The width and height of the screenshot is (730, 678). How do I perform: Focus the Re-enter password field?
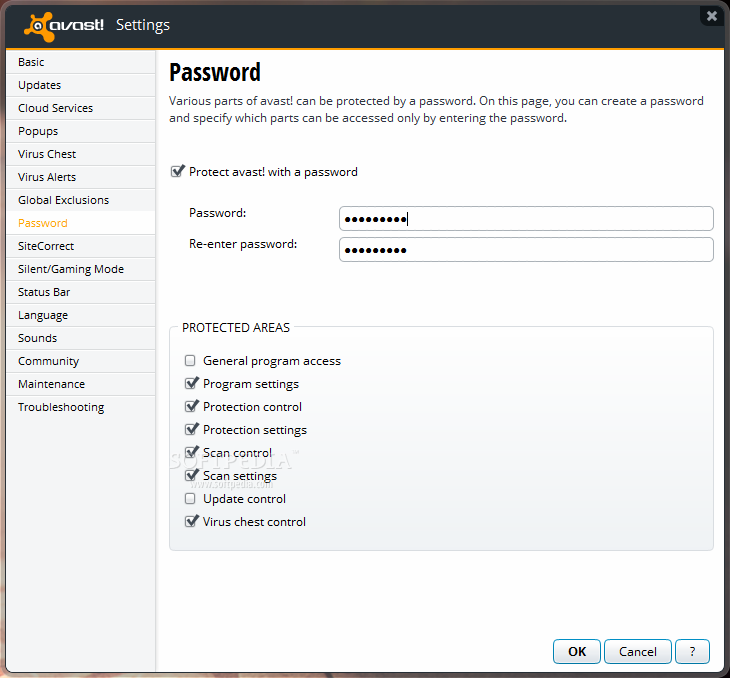tap(526, 250)
